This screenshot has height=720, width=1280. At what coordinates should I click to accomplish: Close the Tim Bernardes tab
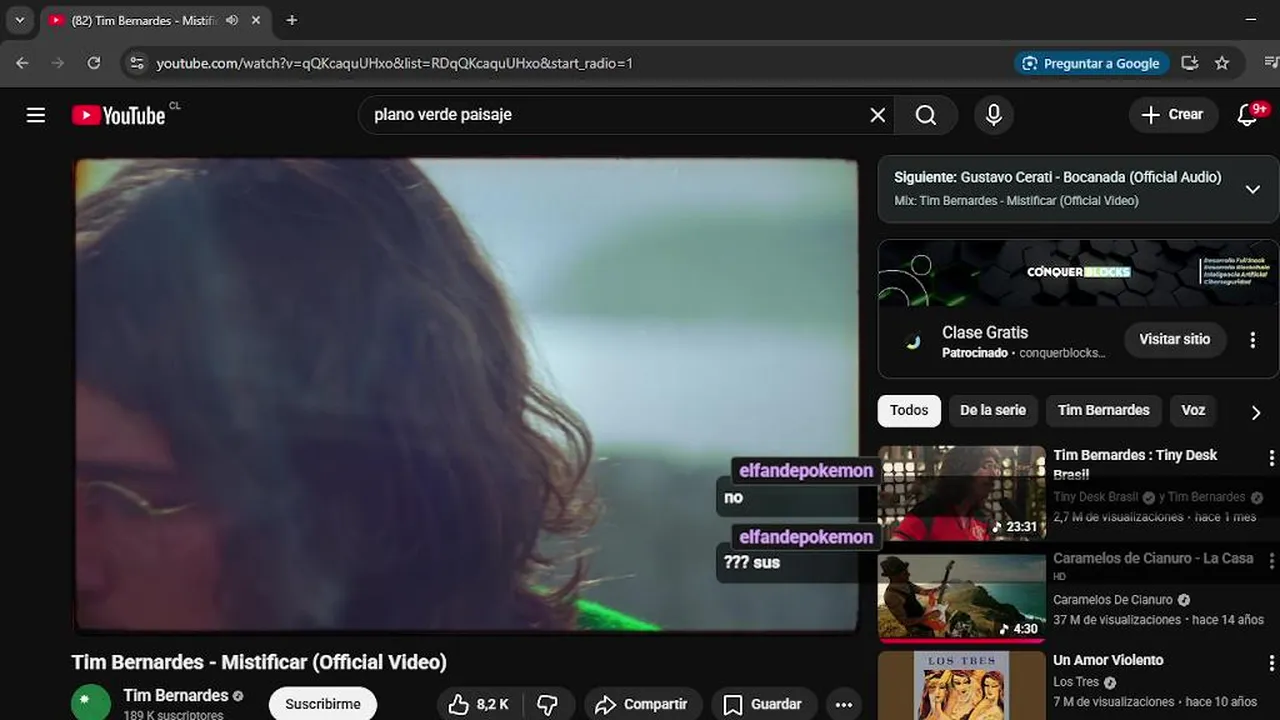(x=256, y=20)
